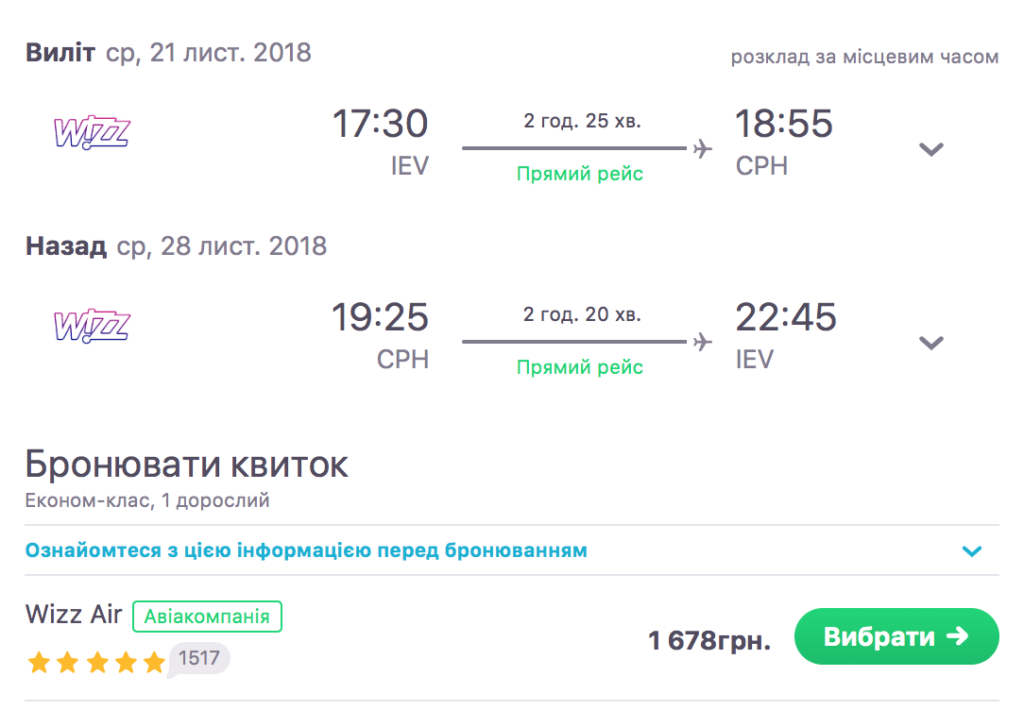Click the 'Бронювати квиток' heading

point(187,465)
